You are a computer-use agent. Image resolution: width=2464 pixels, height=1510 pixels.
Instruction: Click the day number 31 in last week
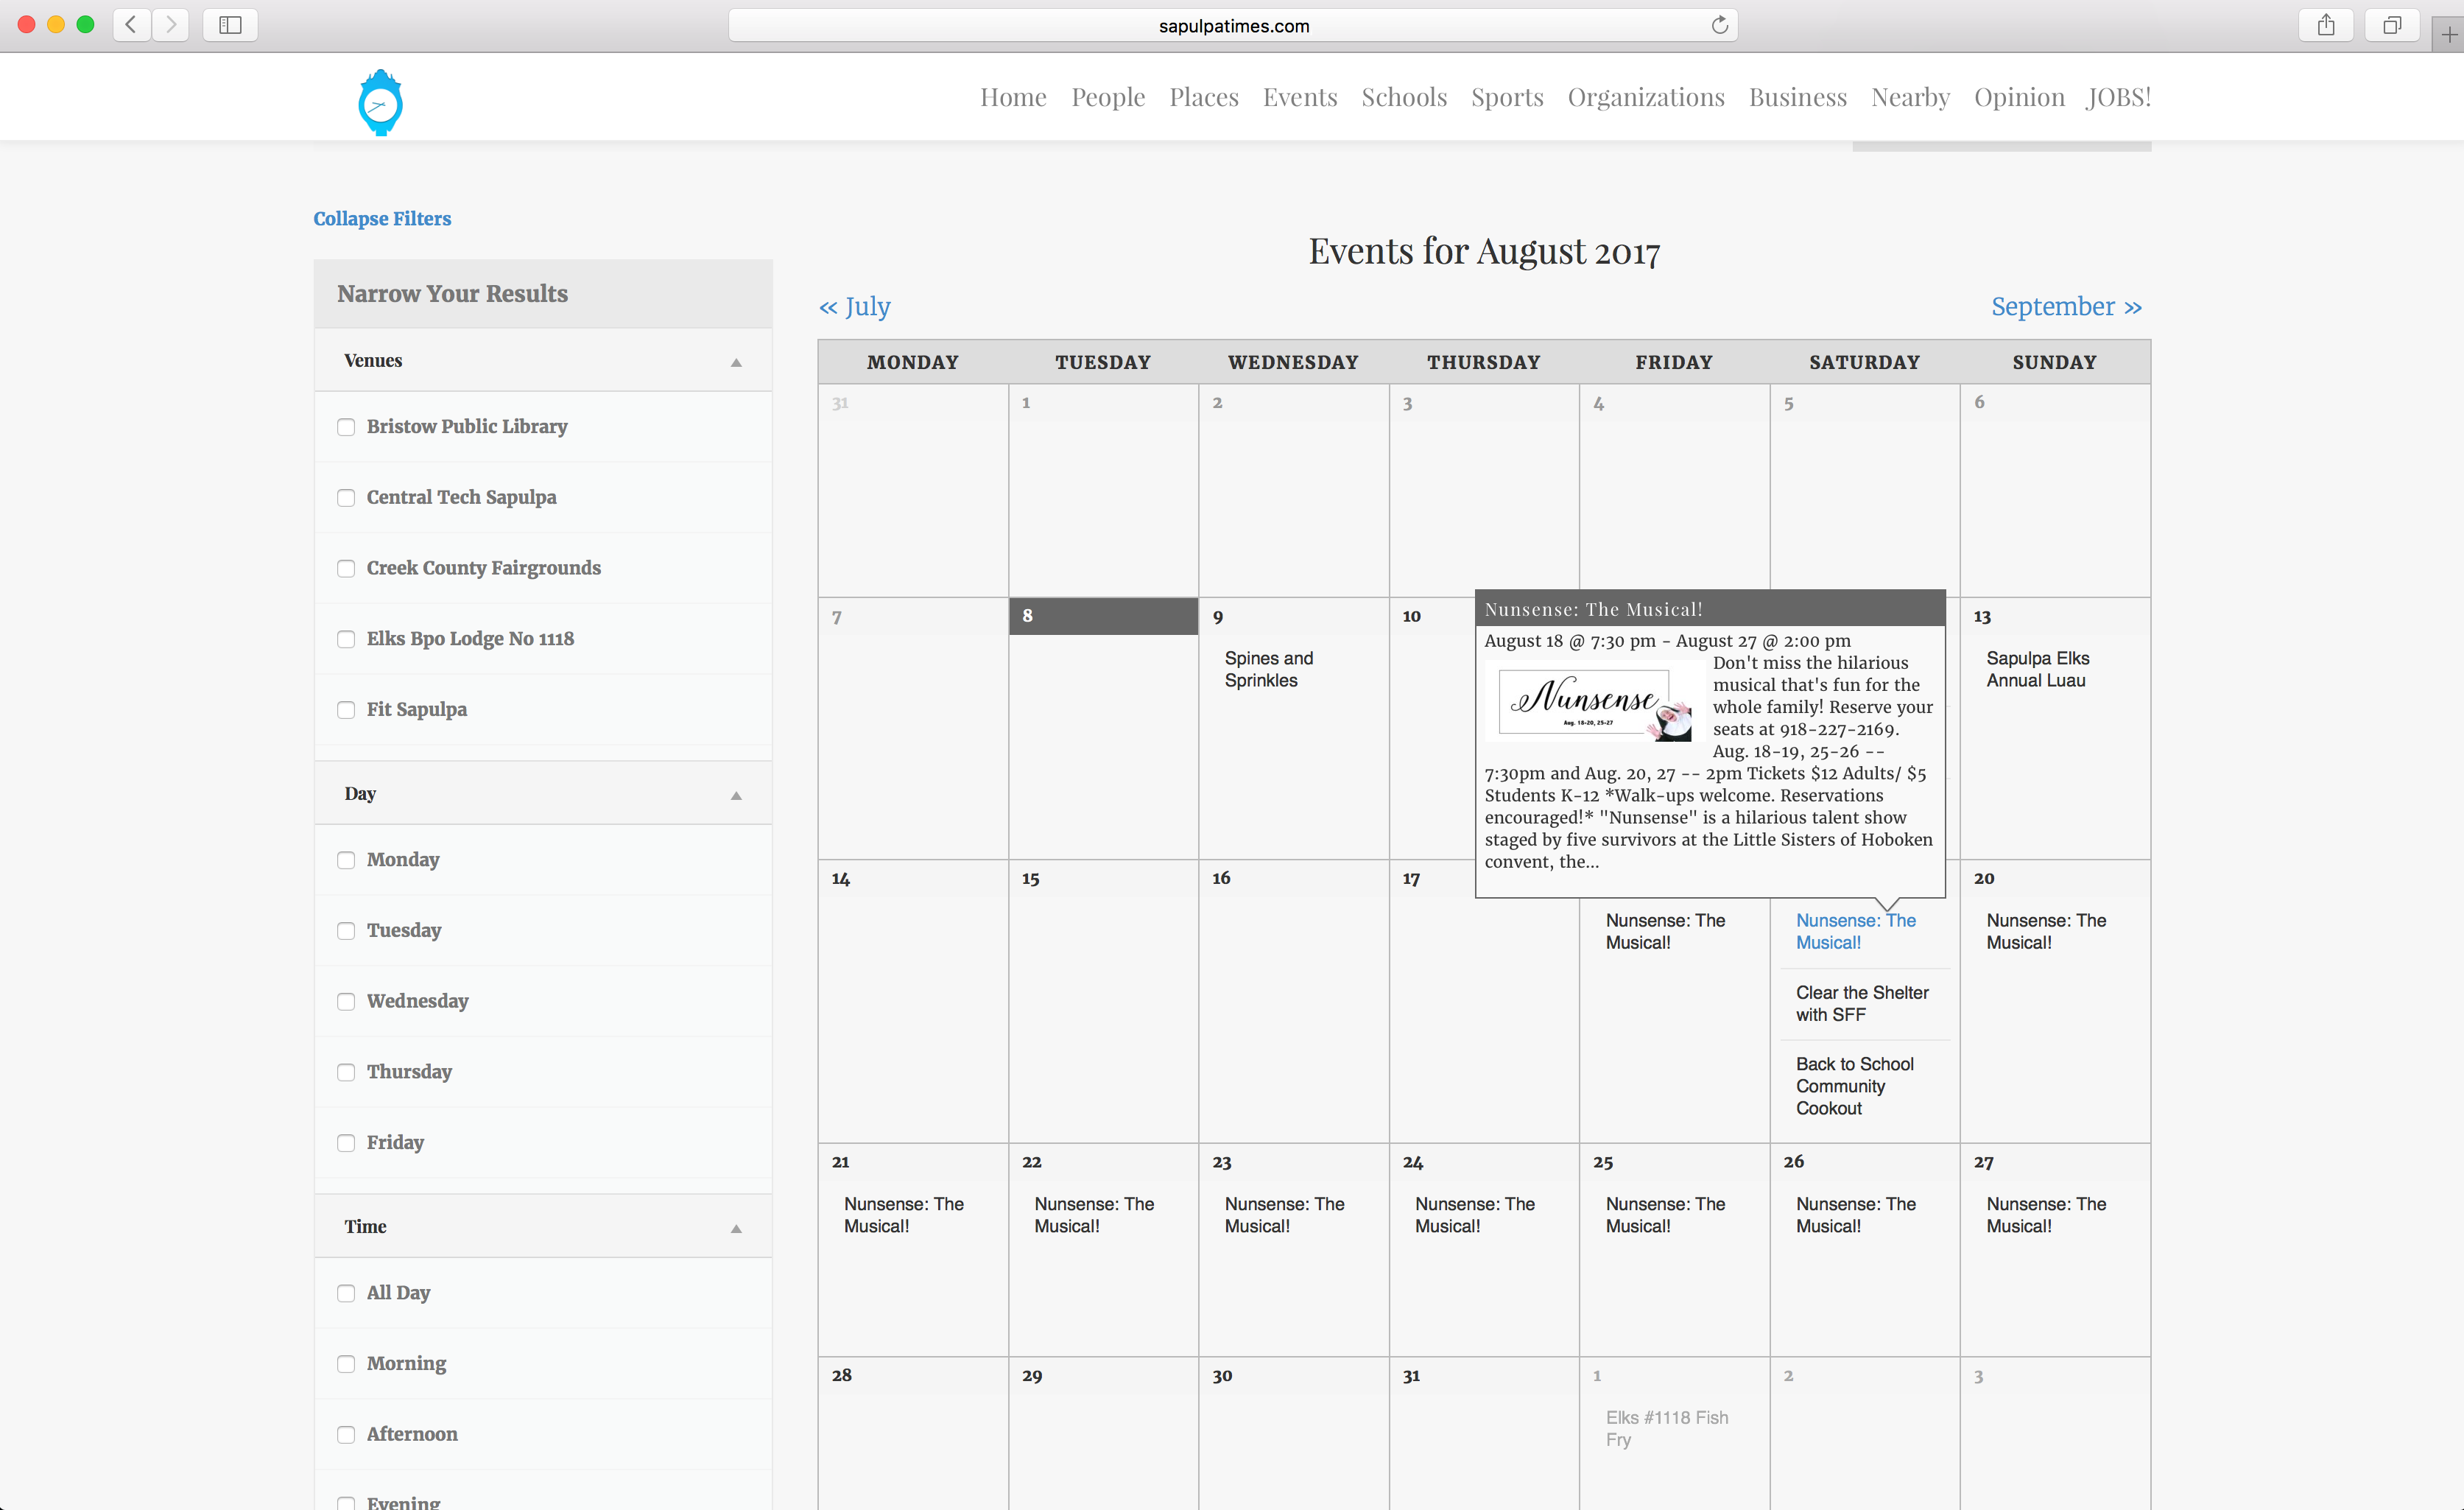click(1411, 1376)
